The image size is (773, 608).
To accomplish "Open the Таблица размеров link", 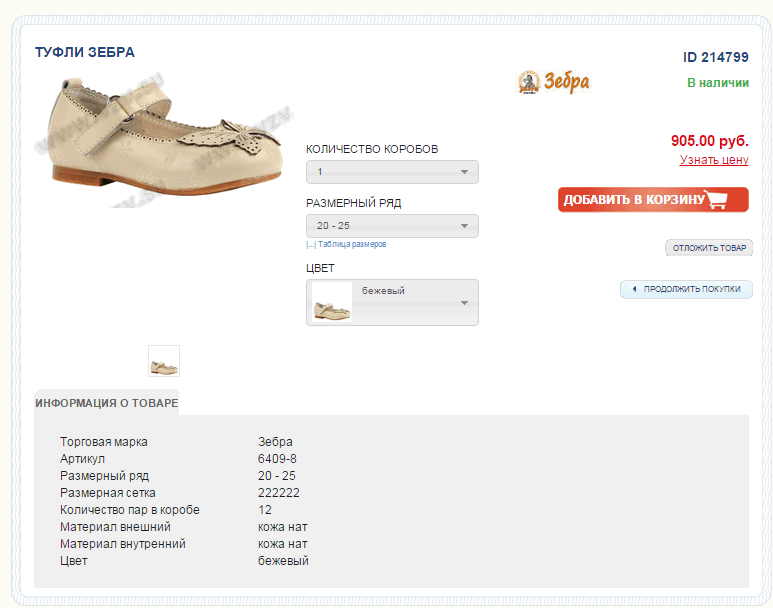I will click(x=352, y=244).
